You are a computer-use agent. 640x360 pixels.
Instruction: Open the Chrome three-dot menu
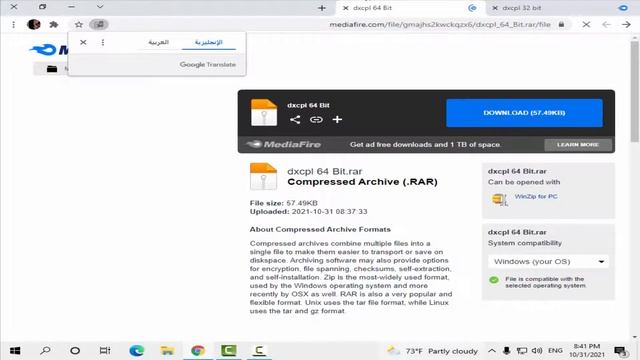pyautogui.click(x=13, y=24)
